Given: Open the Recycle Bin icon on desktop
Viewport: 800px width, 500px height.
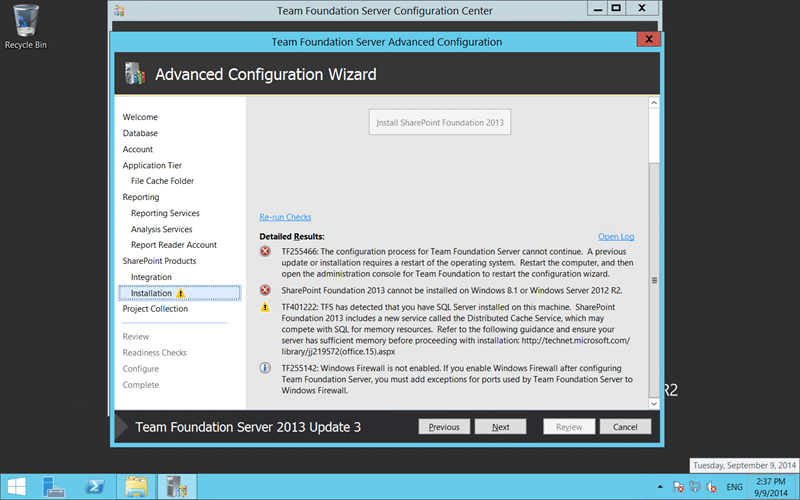Looking at the screenshot, I should (x=26, y=27).
